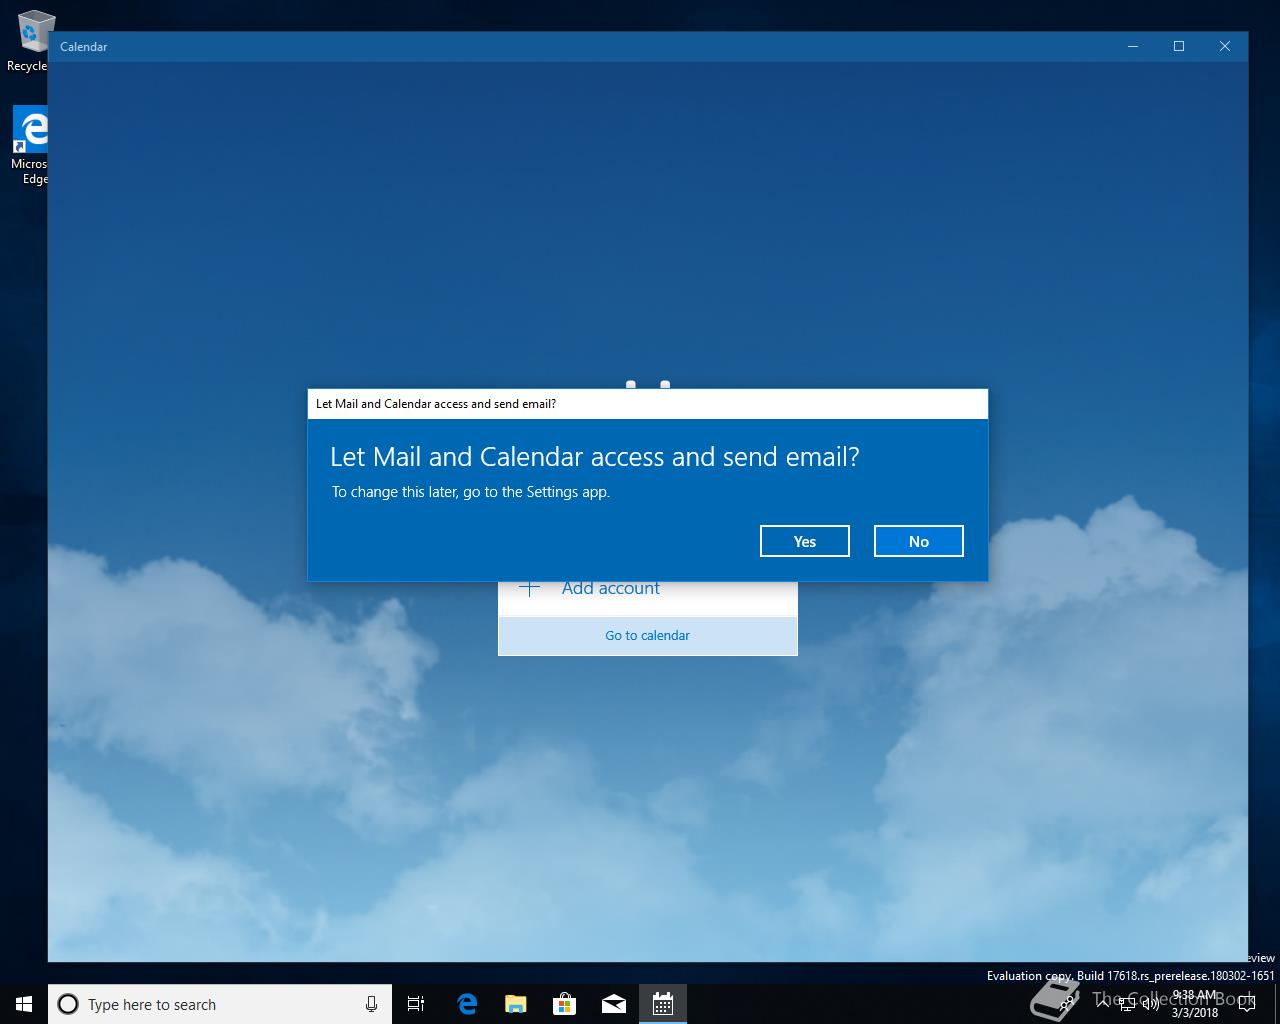
Task: Select Microsoft Edge desktop shortcut
Action: (x=30, y=146)
